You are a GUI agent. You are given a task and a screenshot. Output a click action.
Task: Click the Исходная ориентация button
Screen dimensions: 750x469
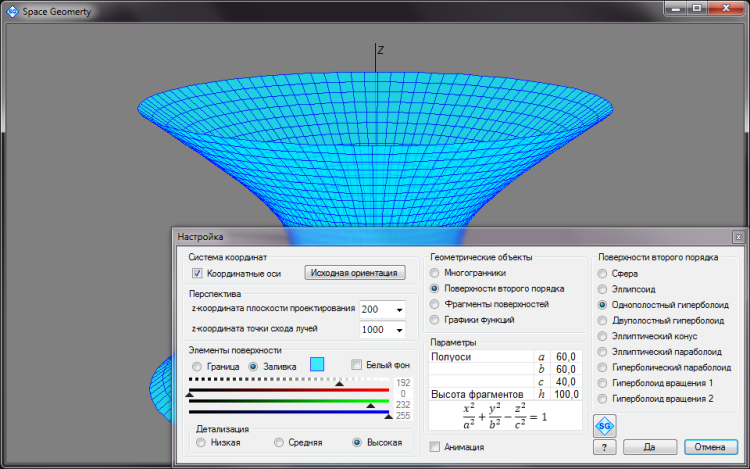[355, 273]
